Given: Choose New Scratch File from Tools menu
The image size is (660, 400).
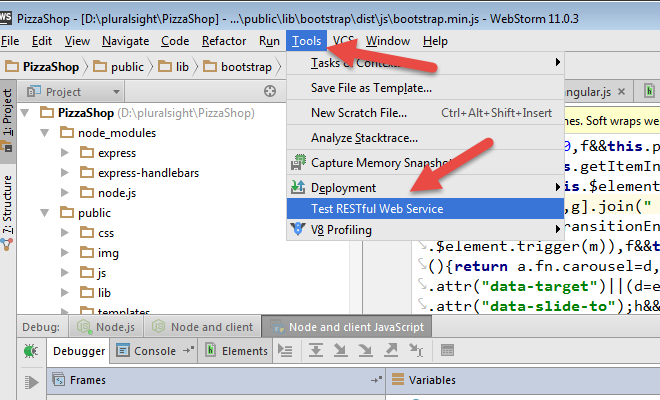Looking at the screenshot, I should click(x=425, y=113).
